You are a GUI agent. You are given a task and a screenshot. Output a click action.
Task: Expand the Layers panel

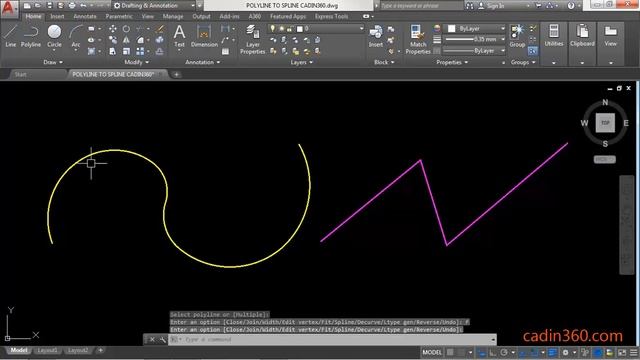tap(302, 62)
